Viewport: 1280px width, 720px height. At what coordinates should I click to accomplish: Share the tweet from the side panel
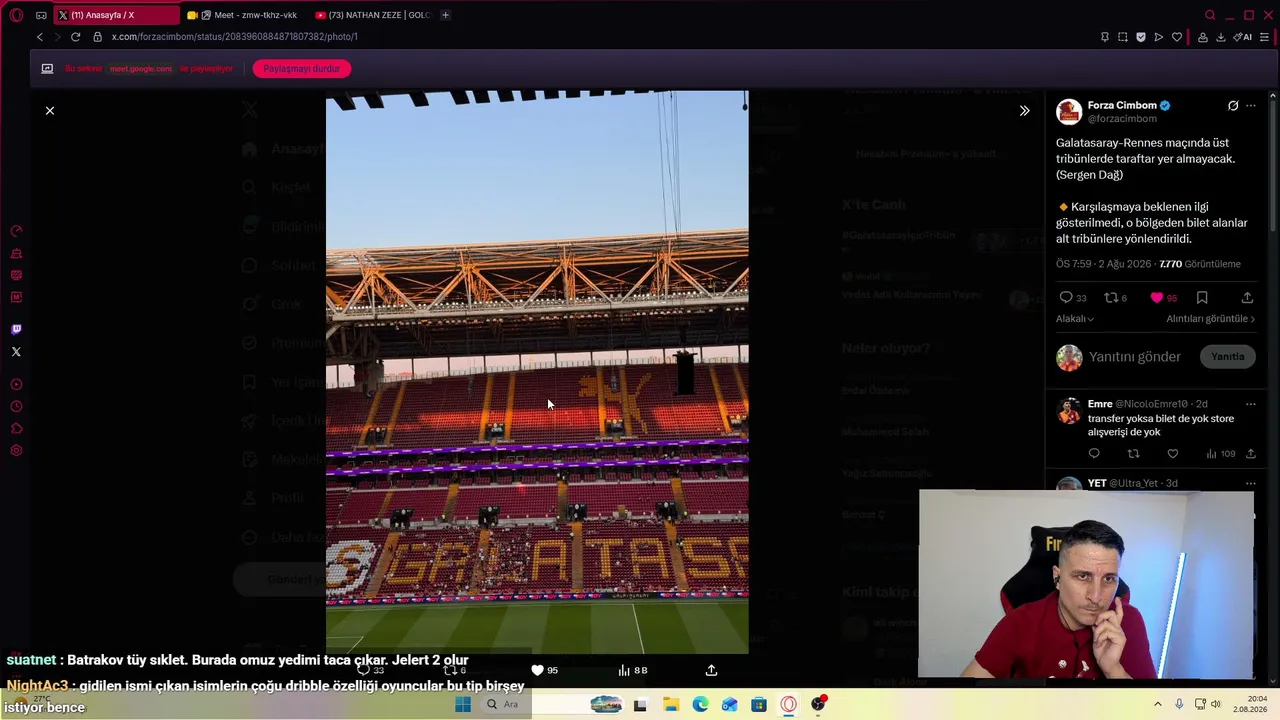point(1247,298)
